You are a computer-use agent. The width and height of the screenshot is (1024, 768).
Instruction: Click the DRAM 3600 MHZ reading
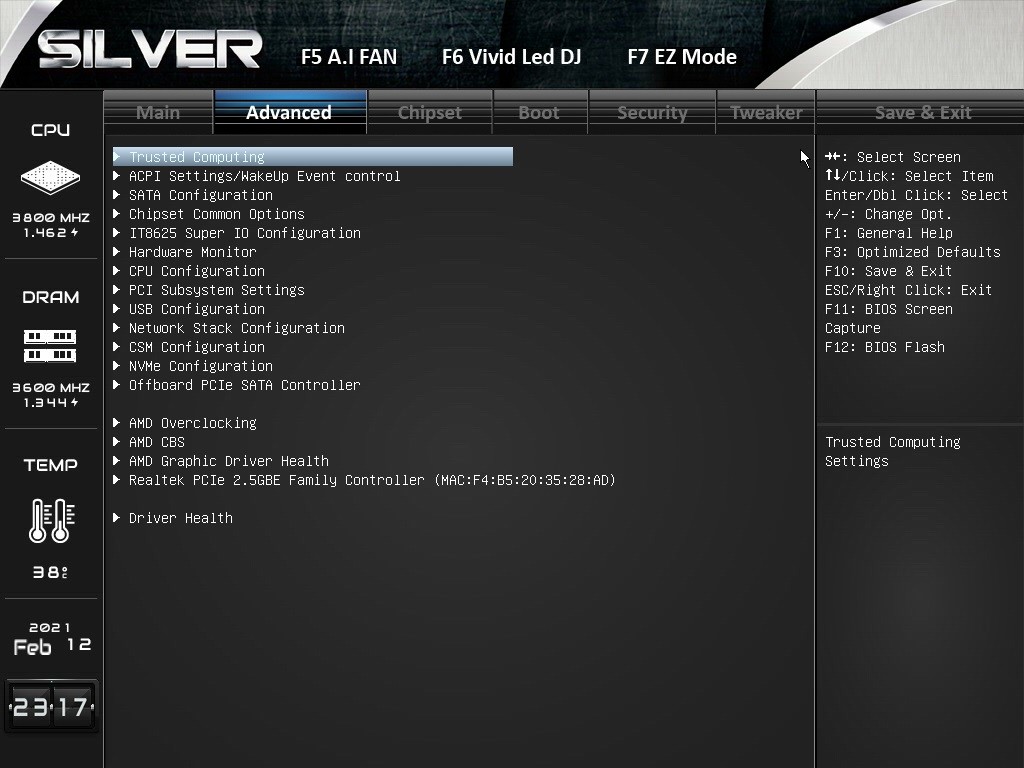[x=51, y=387]
